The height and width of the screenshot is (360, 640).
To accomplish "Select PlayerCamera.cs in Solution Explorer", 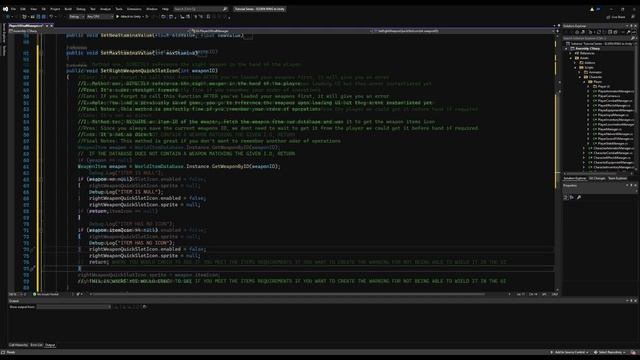I will tap(609, 96).
